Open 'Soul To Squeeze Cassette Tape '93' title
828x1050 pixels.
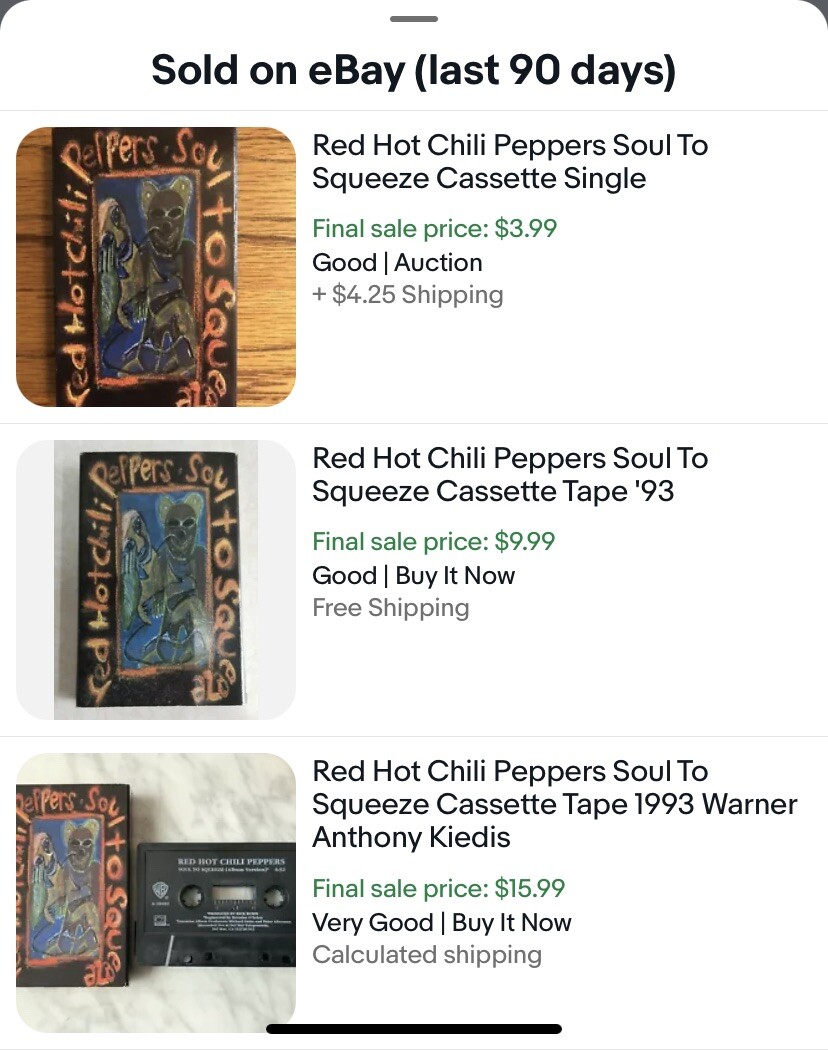point(510,475)
